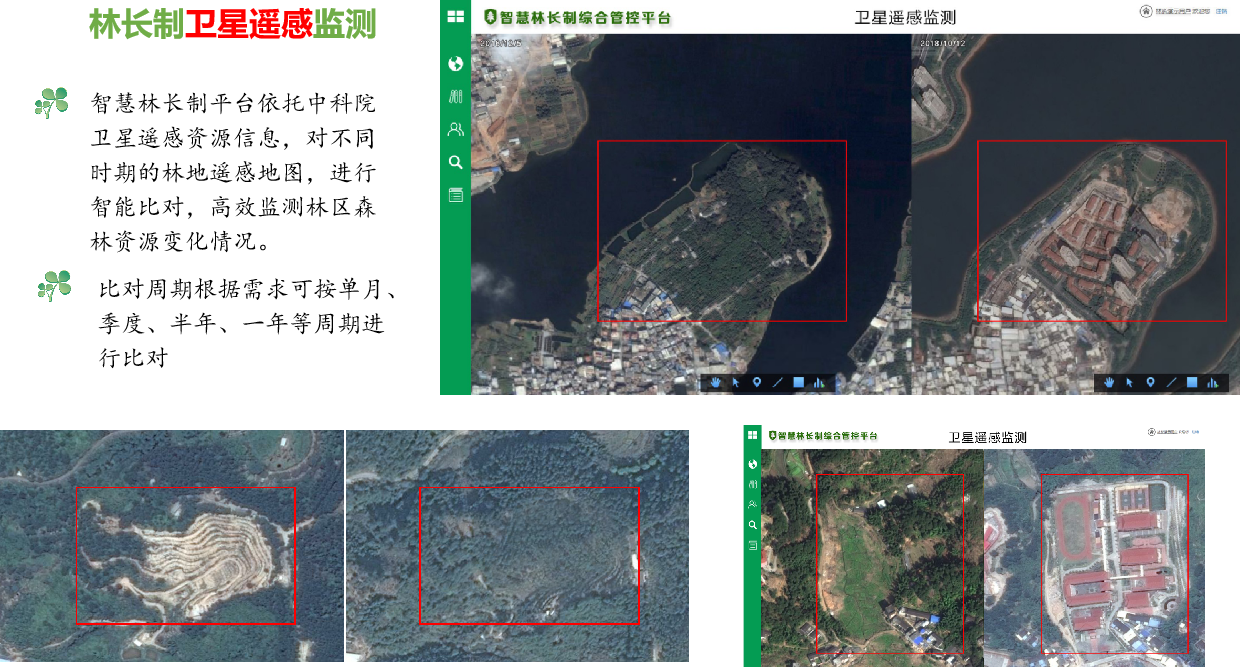Image resolution: width=1241 pixels, height=667 pixels.
Task: Open the users icon in top sidebar
Action: pos(456,129)
